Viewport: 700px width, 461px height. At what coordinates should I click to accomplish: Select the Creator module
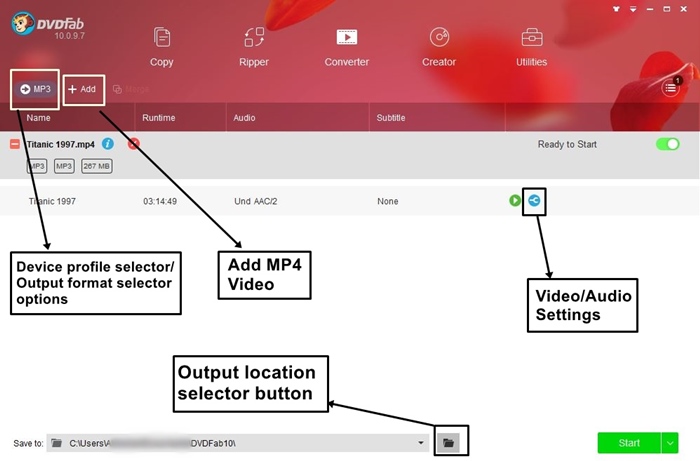439,47
